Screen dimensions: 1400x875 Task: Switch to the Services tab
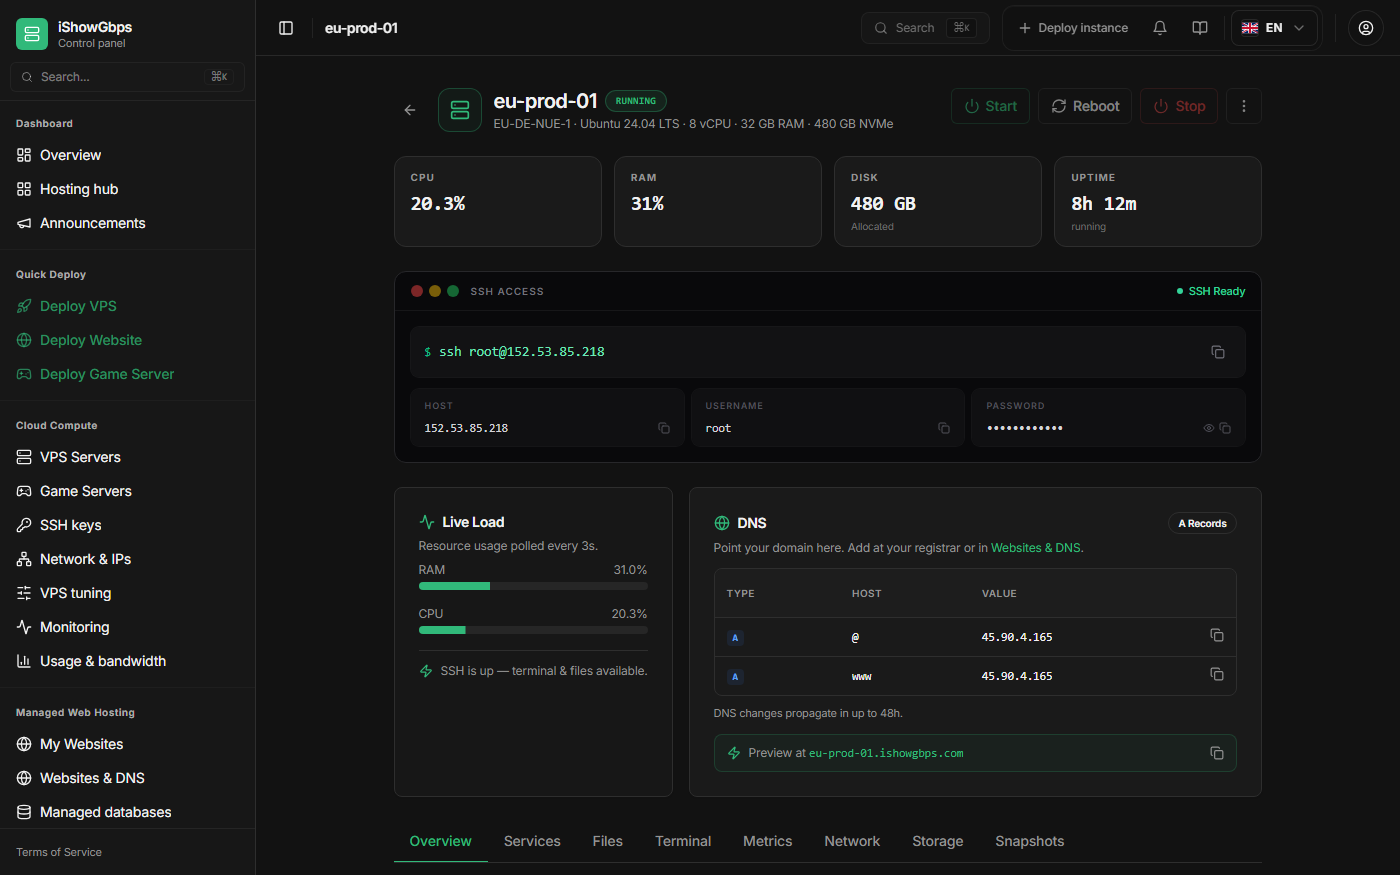(x=532, y=841)
